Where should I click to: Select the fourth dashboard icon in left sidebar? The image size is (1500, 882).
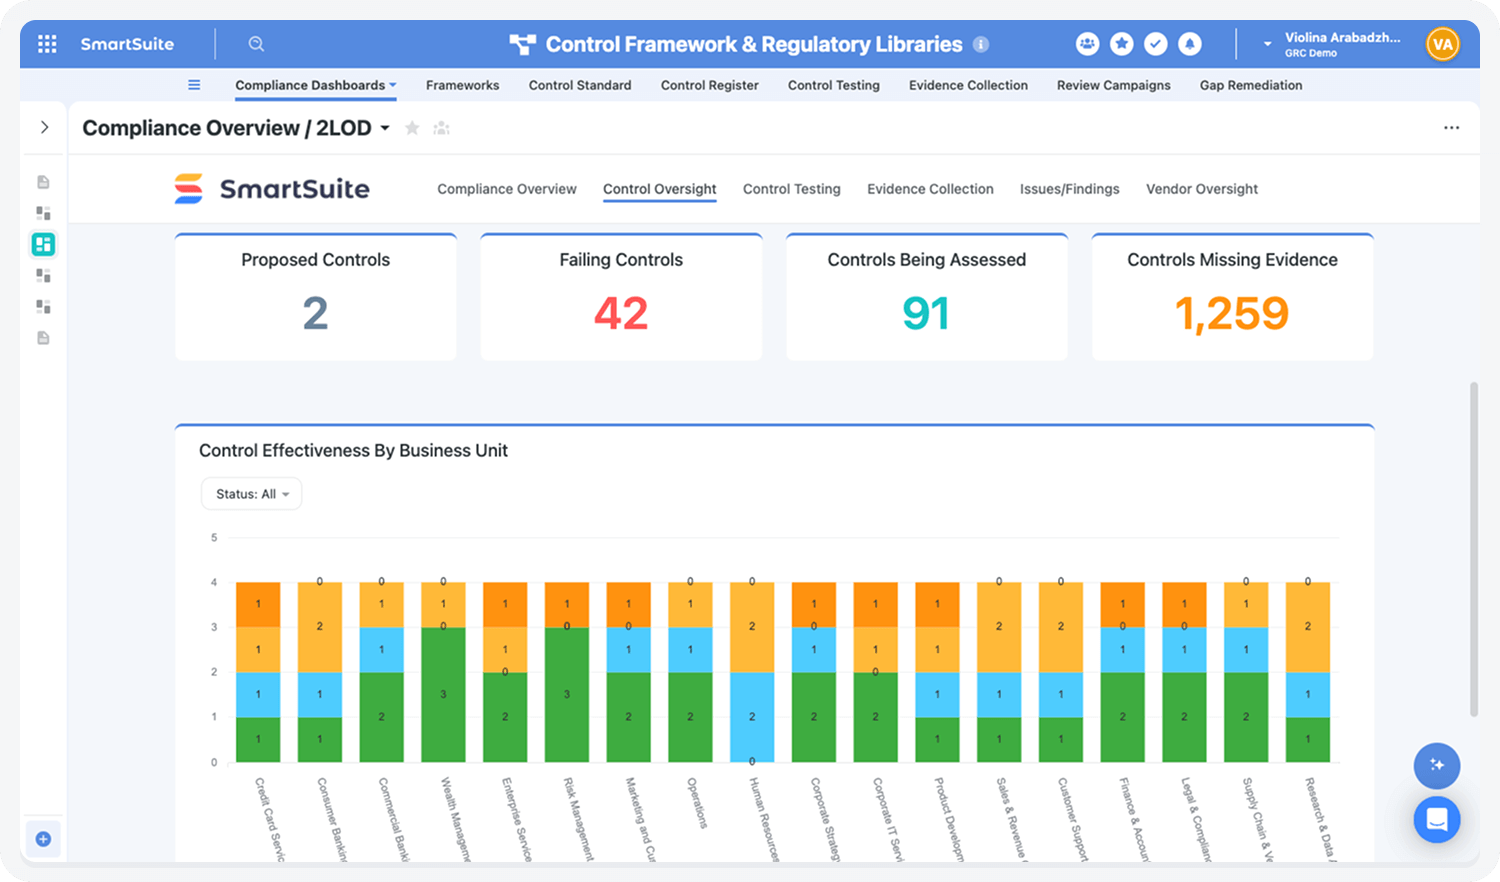pos(43,275)
